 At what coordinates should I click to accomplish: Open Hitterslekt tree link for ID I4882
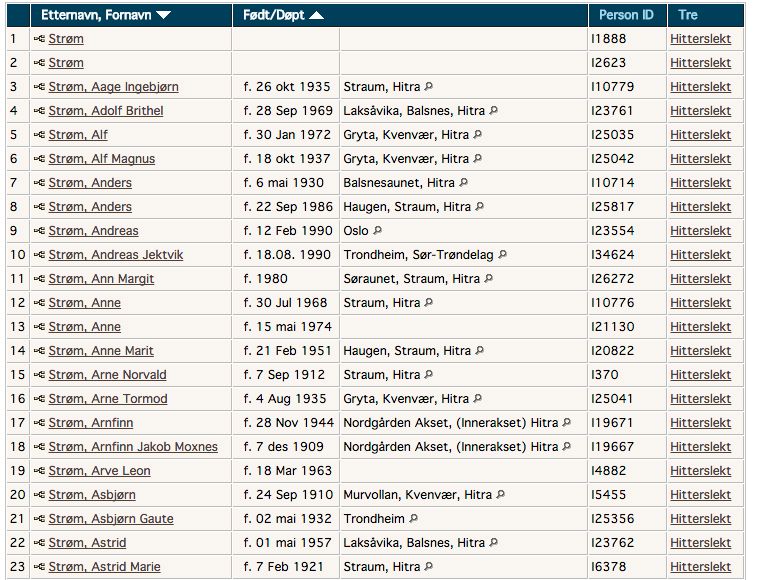tap(700, 470)
